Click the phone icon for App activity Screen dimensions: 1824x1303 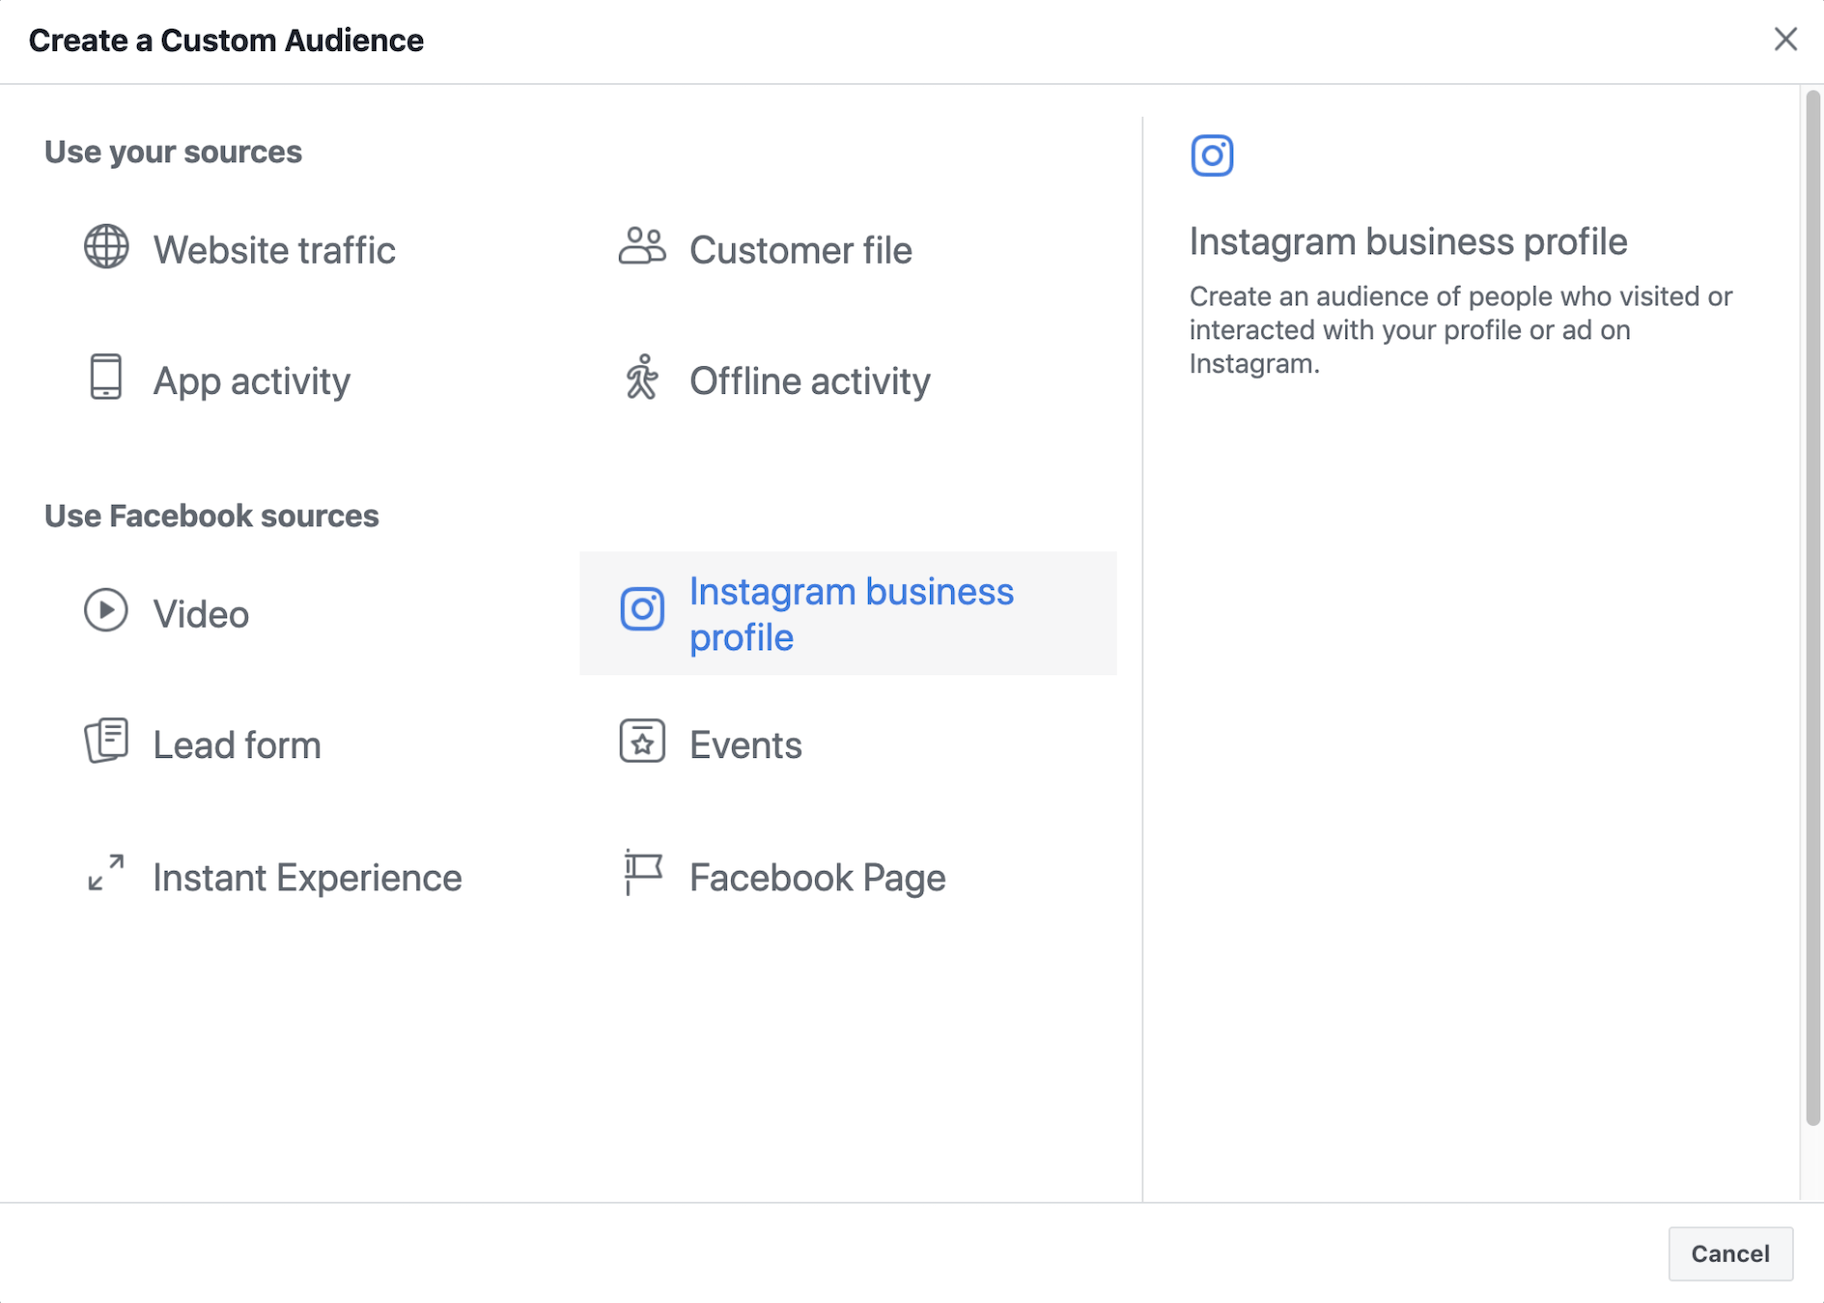coord(106,377)
